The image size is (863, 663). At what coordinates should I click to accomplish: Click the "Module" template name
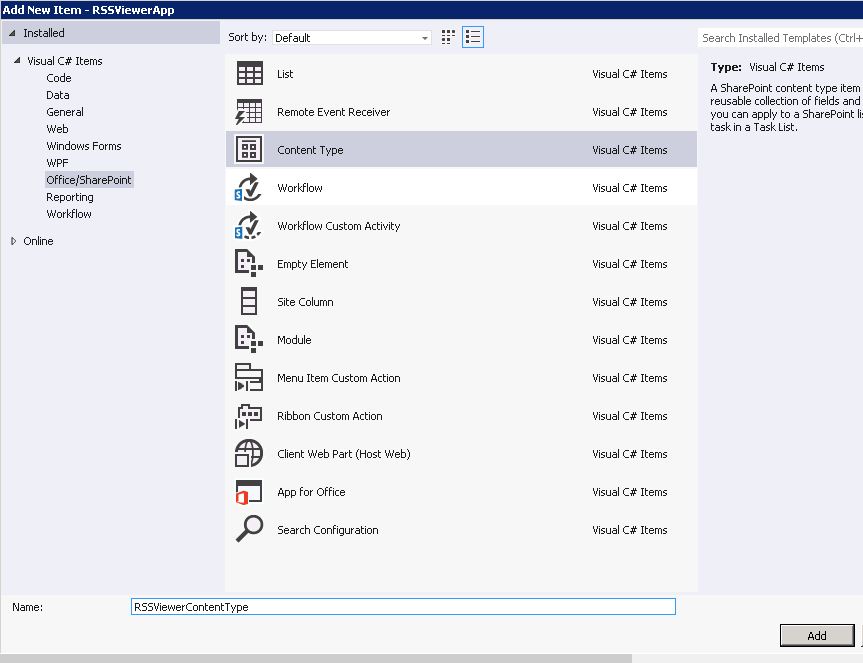click(294, 339)
